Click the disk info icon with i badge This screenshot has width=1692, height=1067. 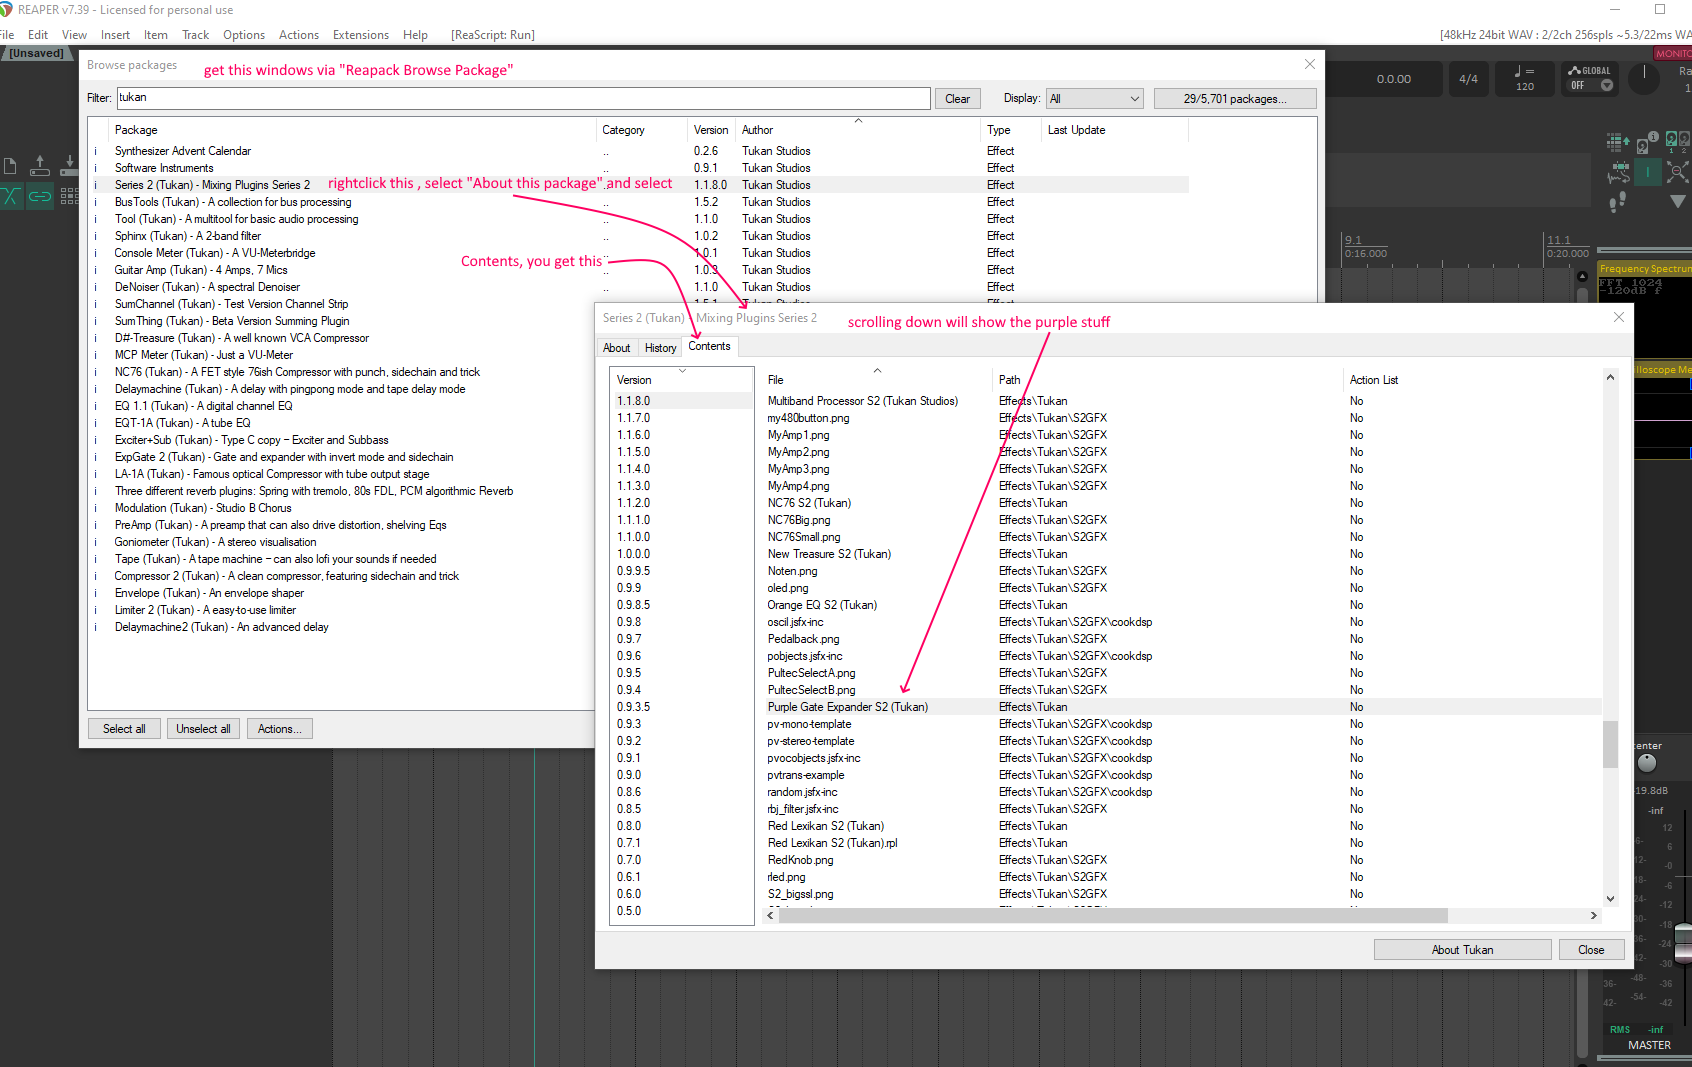[1647, 143]
